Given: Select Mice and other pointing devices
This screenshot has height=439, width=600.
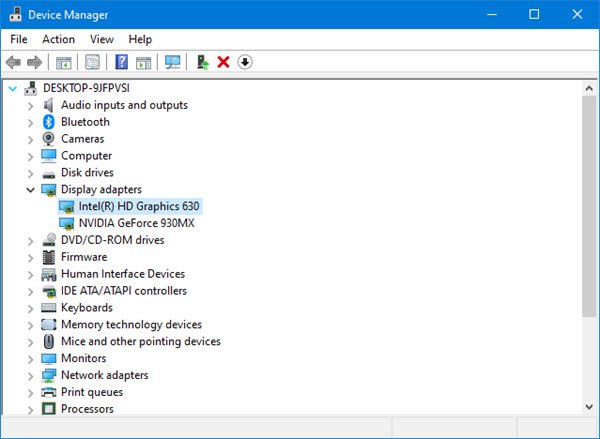Looking at the screenshot, I should point(140,341).
